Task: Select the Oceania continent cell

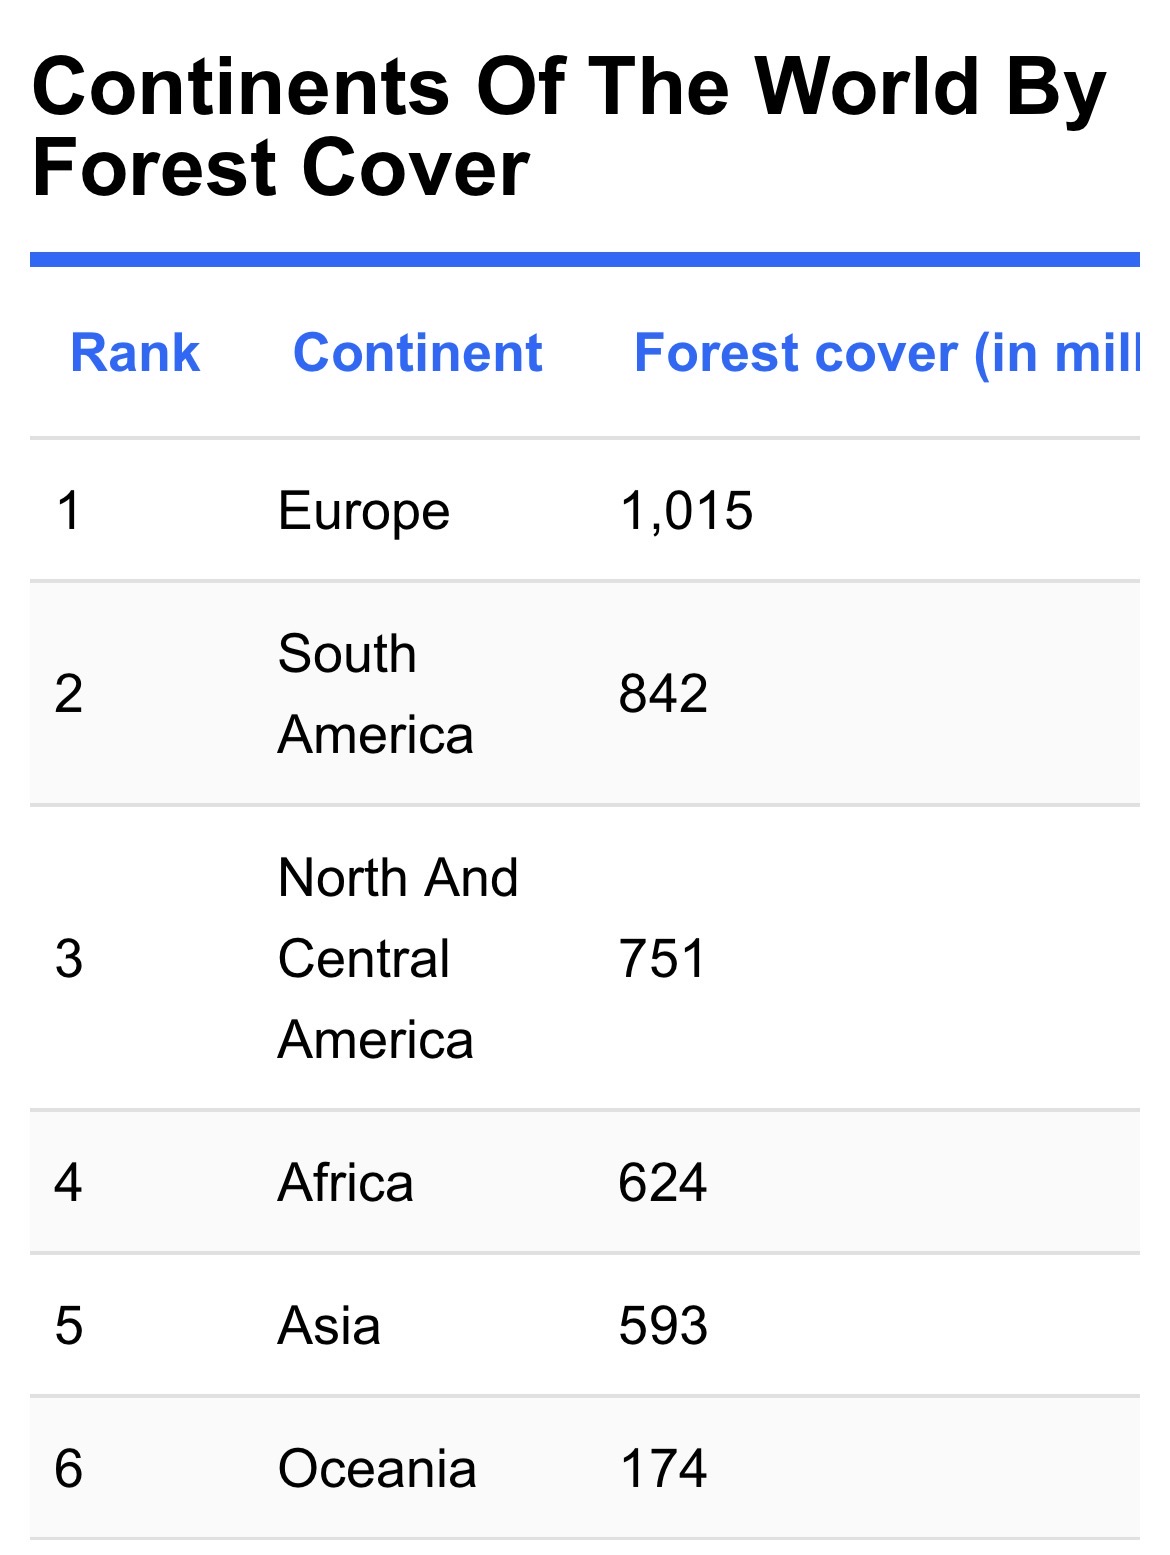Action: click(x=377, y=1469)
